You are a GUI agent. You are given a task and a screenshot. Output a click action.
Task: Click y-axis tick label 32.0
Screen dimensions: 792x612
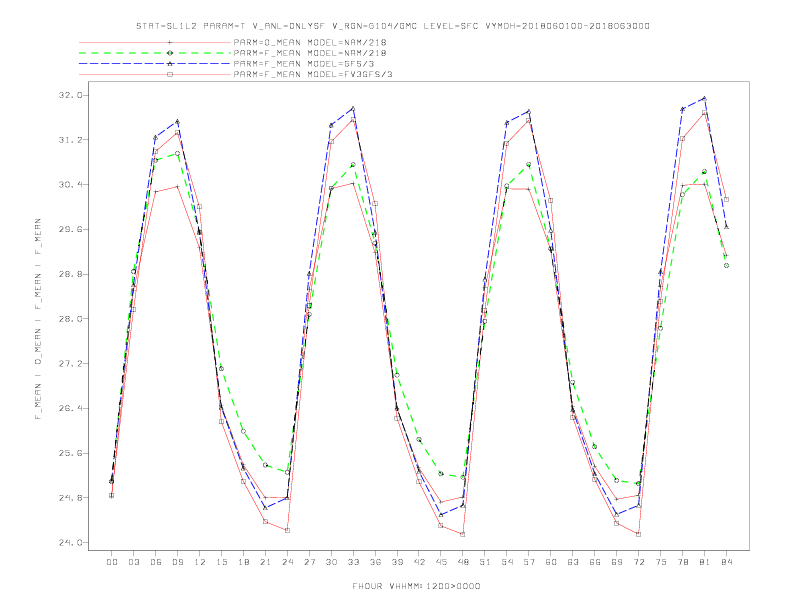(70, 95)
